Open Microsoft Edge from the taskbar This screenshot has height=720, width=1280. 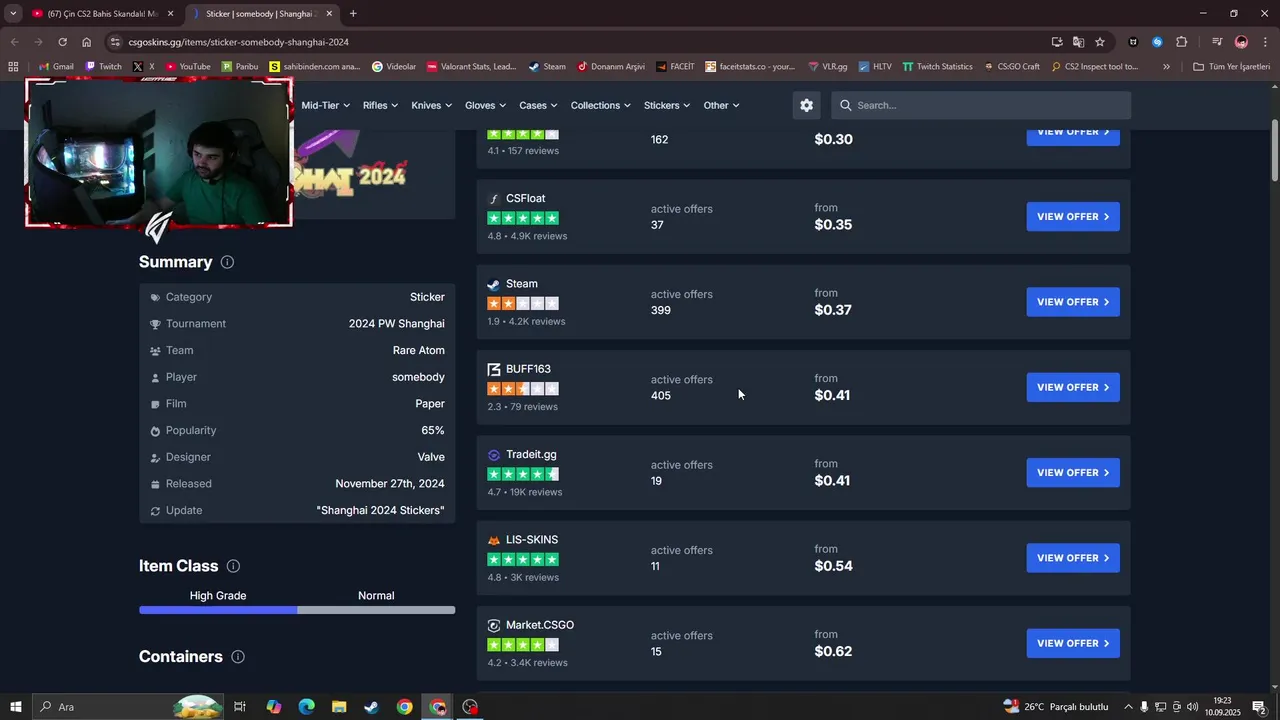pos(307,707)
